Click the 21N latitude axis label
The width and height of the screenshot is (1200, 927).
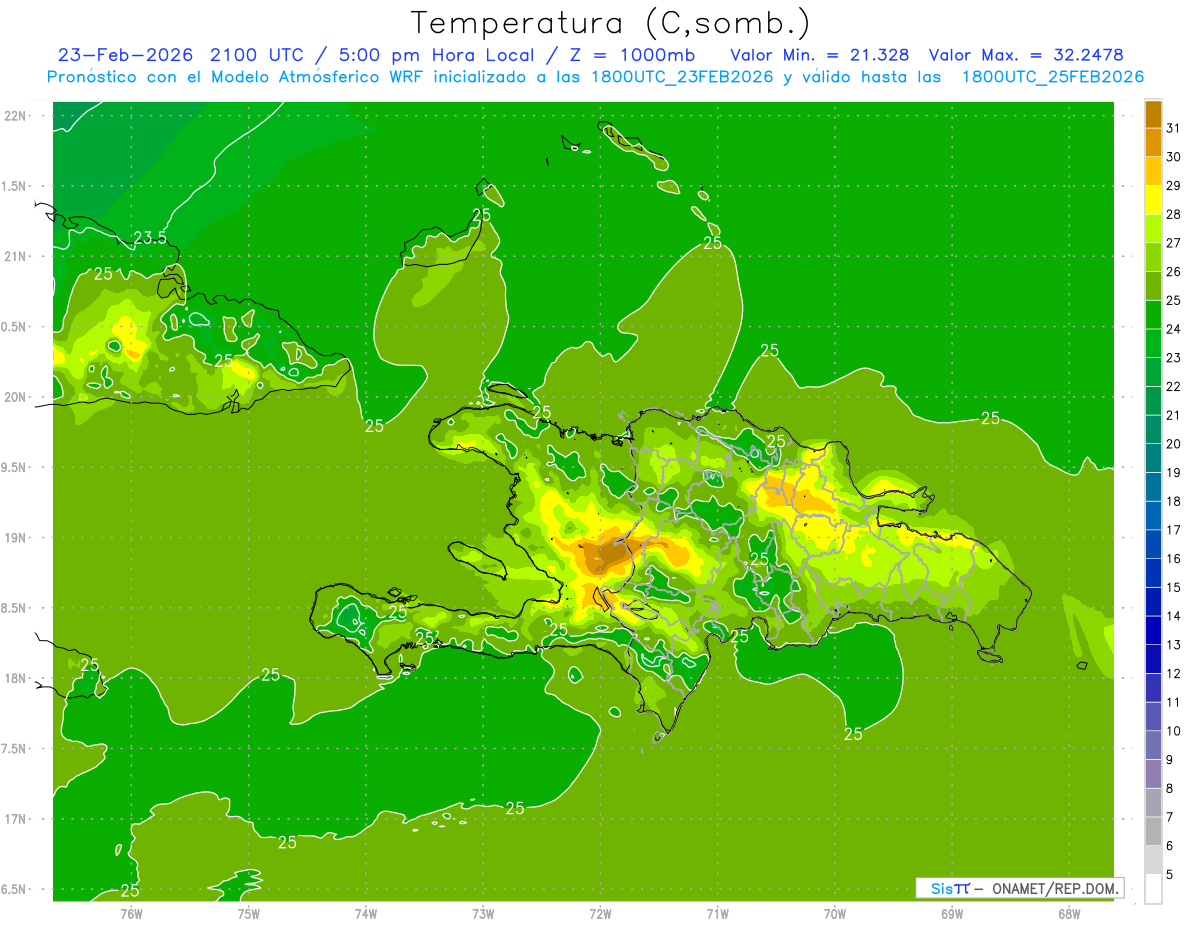(16, 256)
